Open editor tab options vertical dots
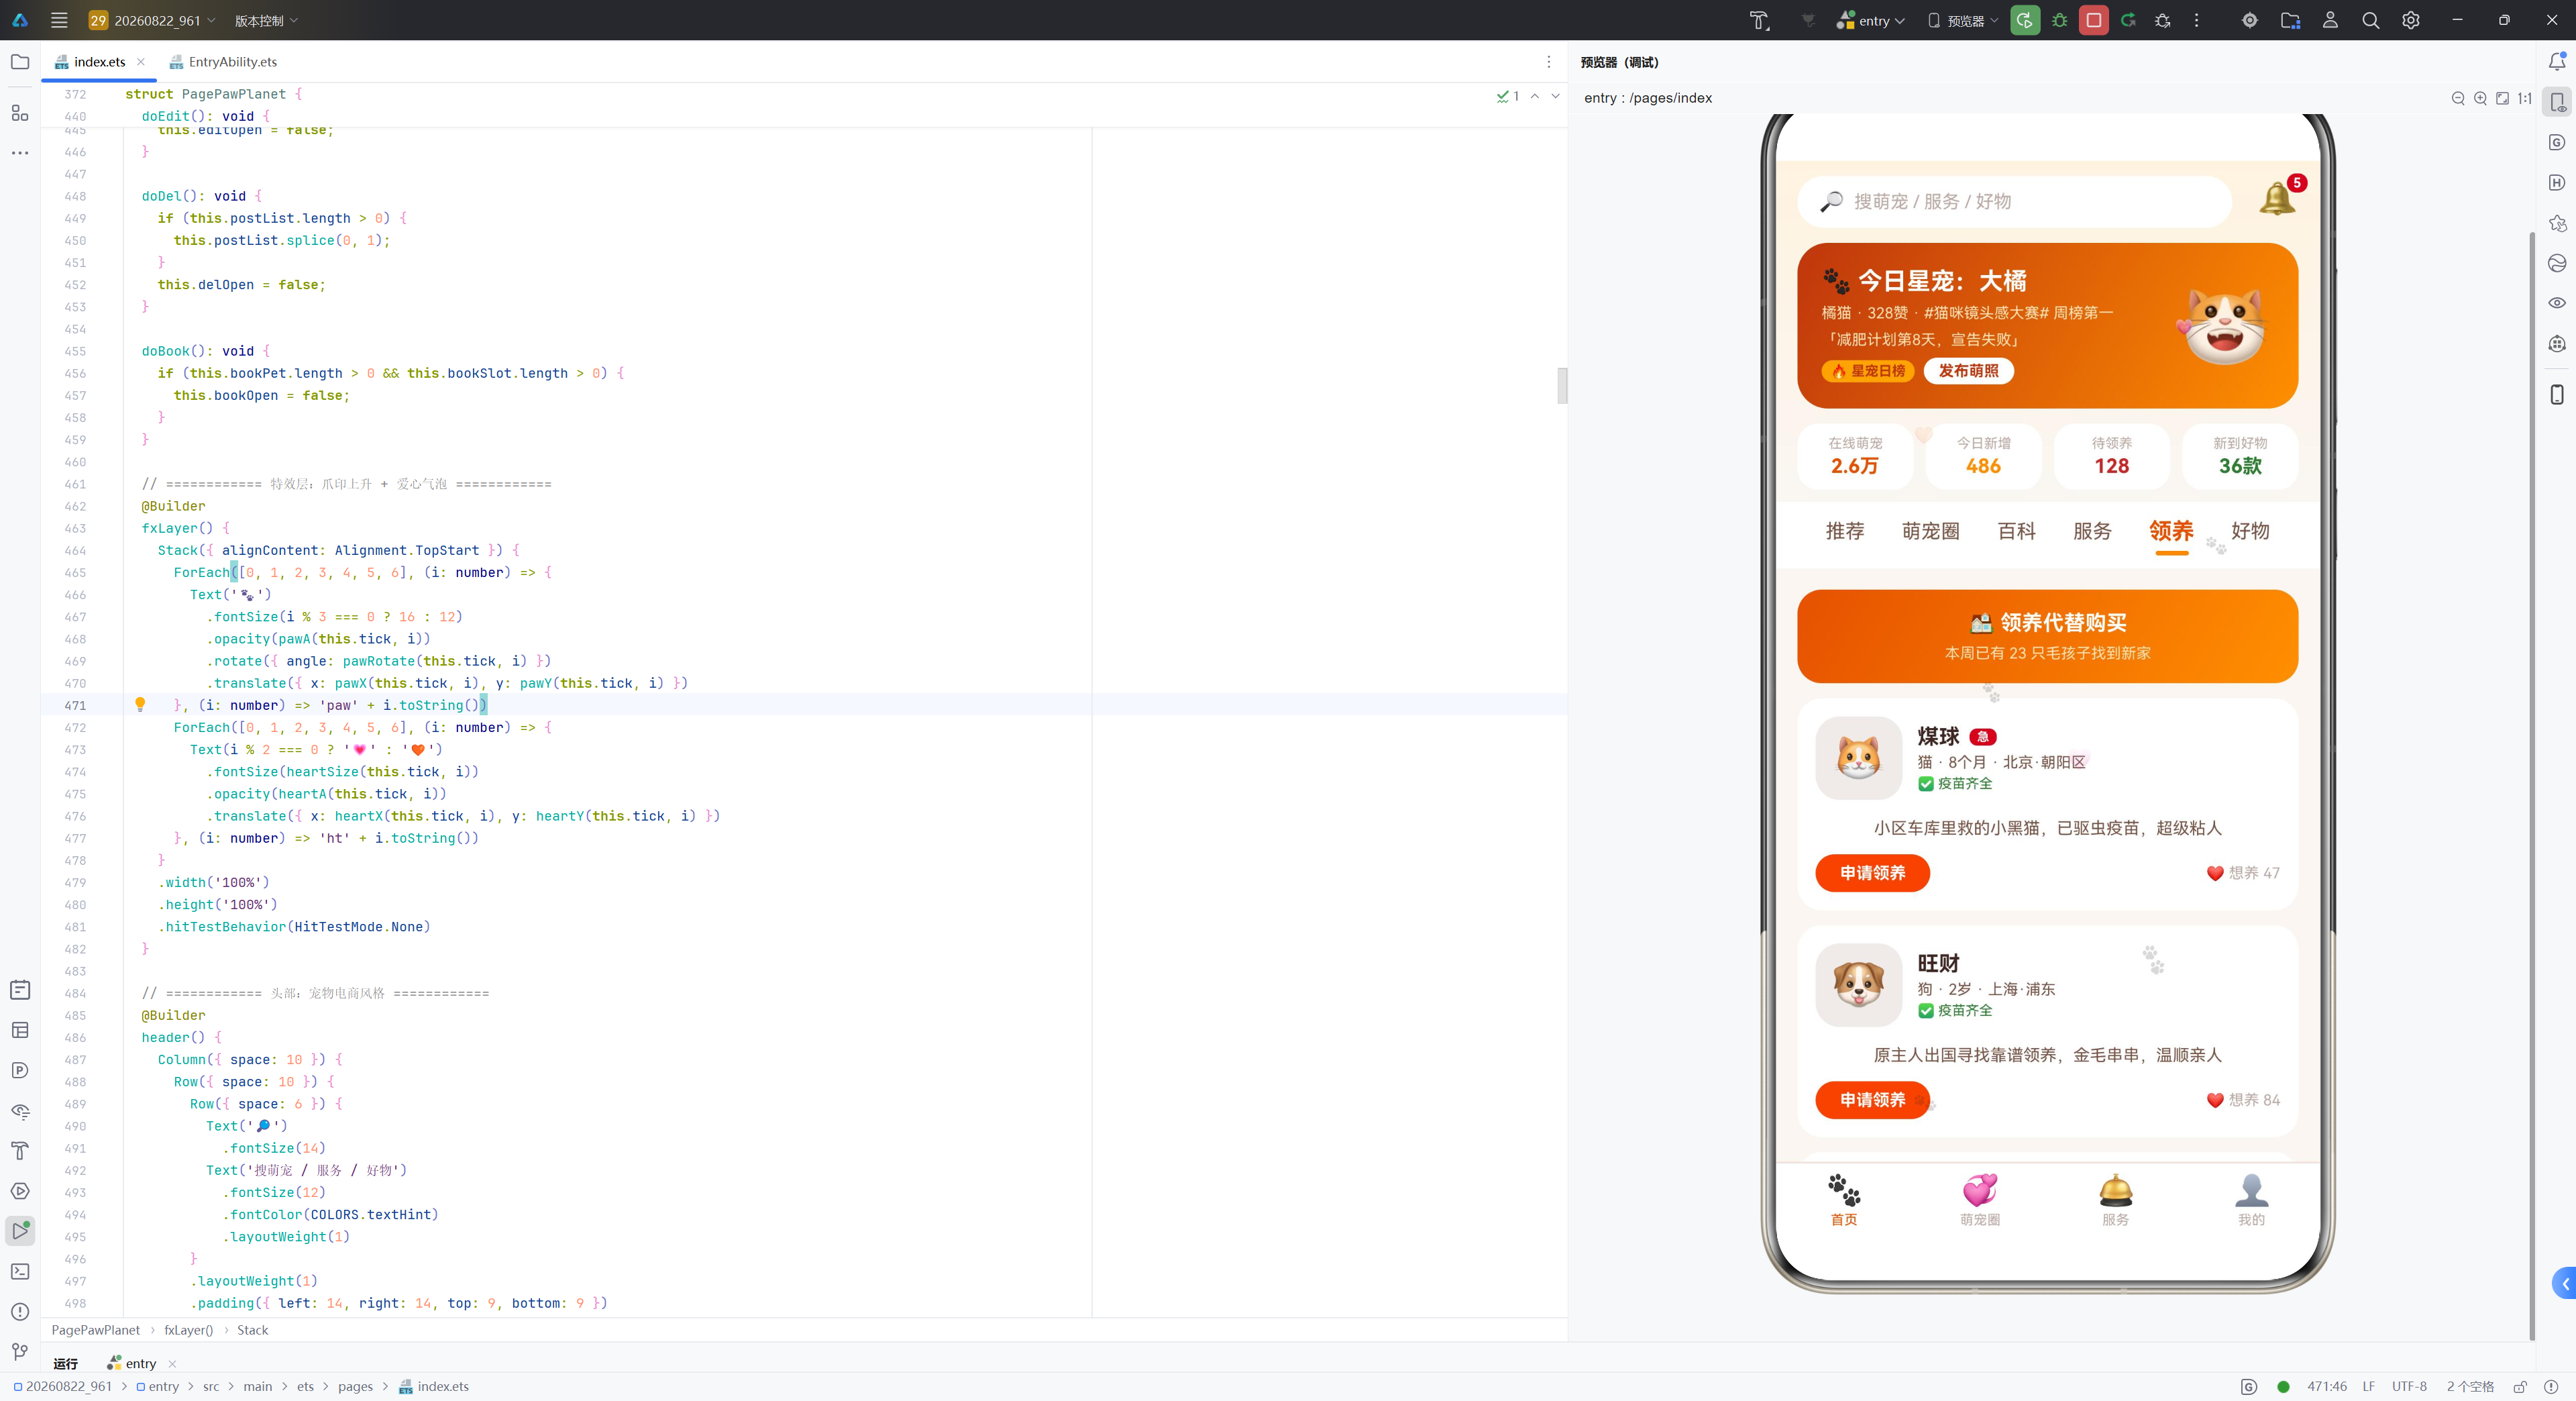Viewport: 2576px width, 1401px height. pyautogui.click(x=1549, y=62)
